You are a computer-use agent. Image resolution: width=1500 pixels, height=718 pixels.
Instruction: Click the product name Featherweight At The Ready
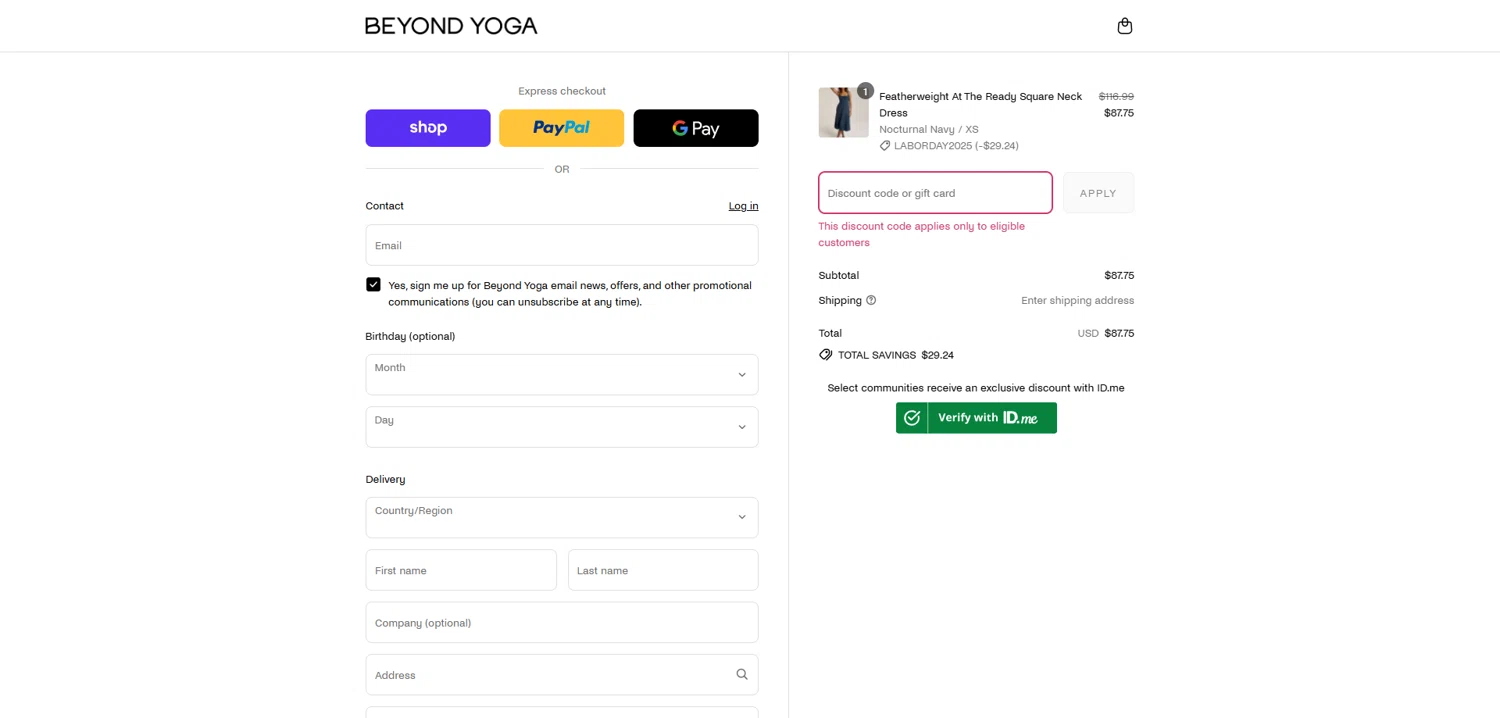980,104
